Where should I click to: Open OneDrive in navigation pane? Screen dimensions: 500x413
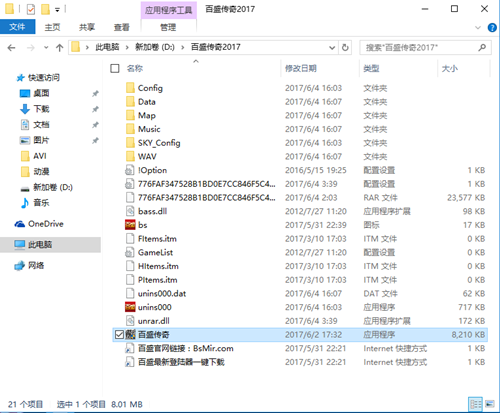click(46, 224)
